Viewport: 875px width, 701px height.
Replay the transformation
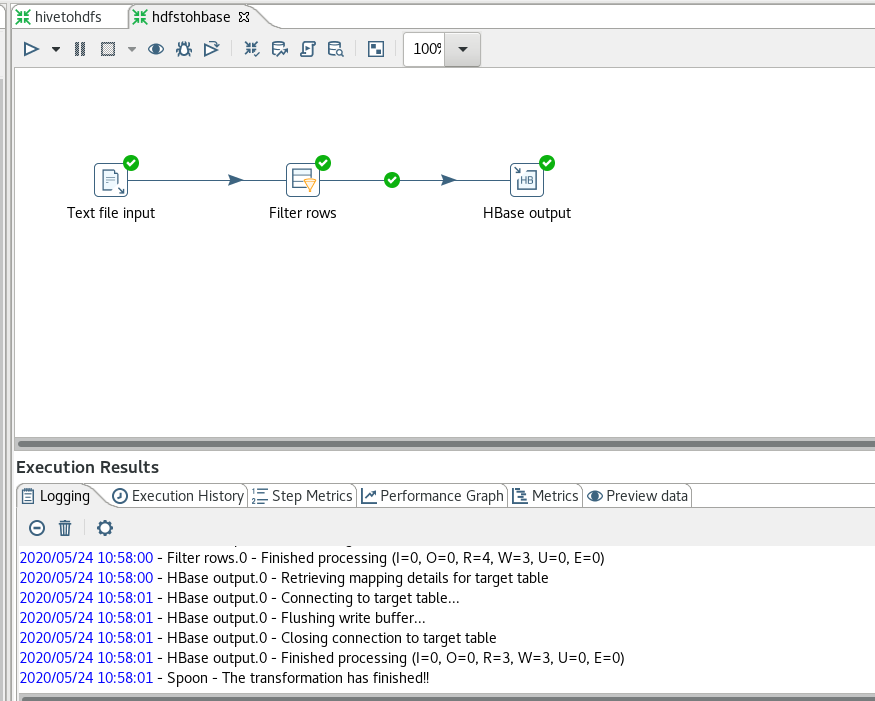(211, 49)
